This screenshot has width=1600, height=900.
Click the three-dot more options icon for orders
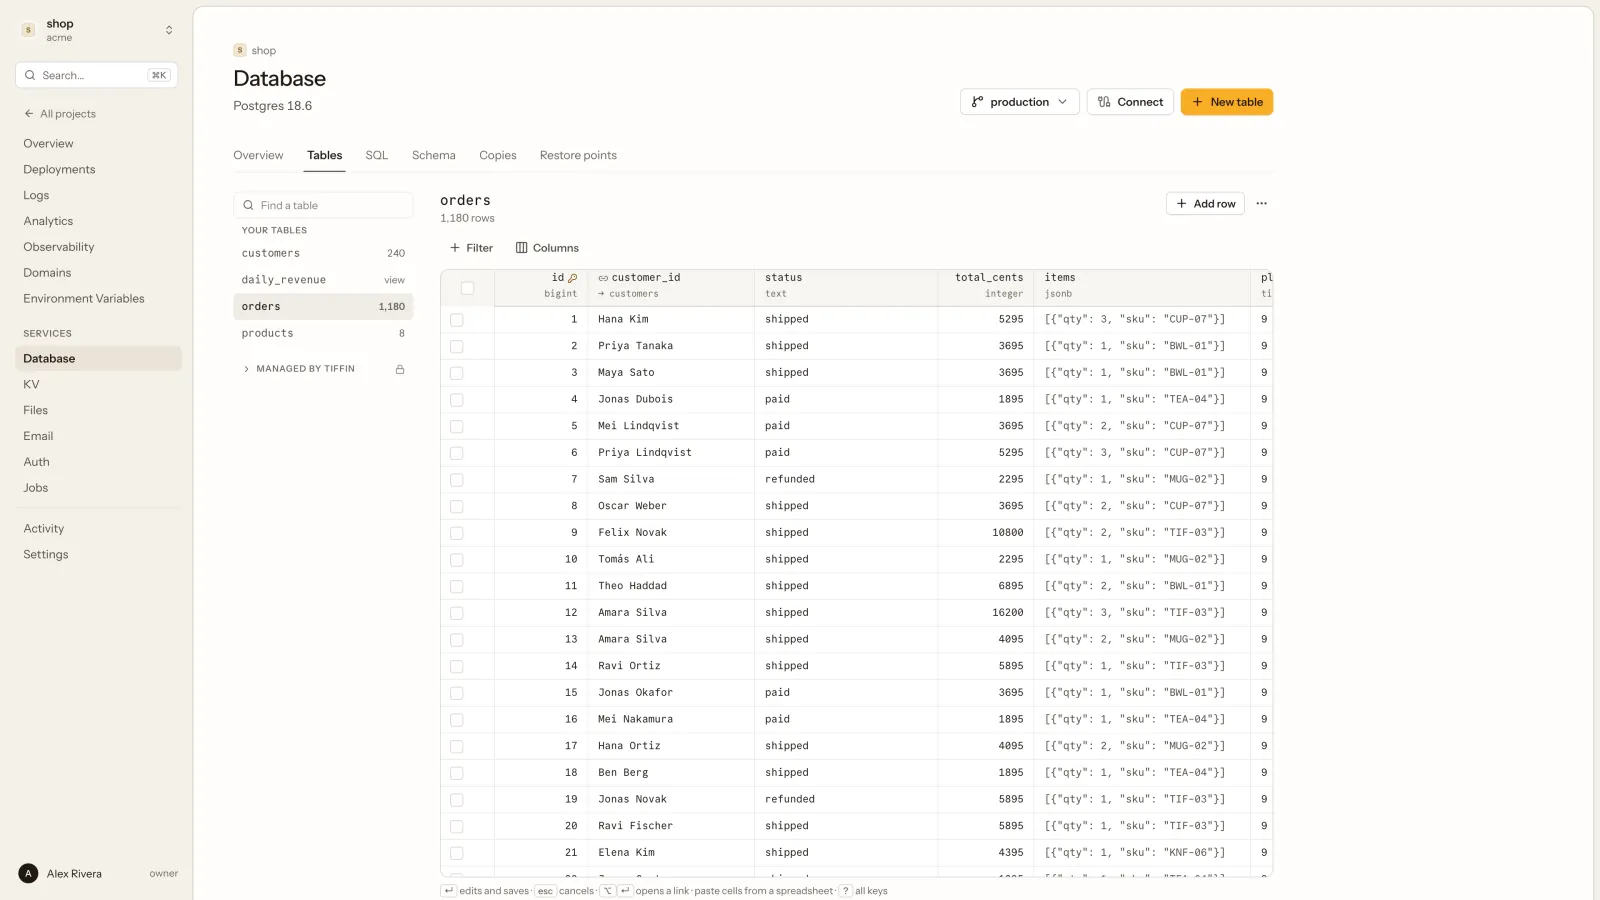pyautogui.click(x=1261, y=204)
